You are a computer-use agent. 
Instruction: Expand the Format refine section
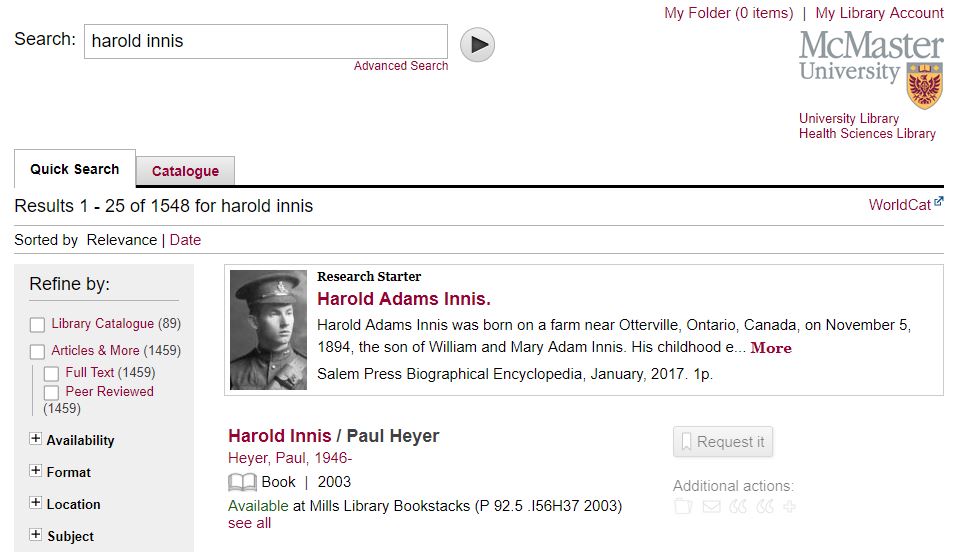[x=36, y=471]
